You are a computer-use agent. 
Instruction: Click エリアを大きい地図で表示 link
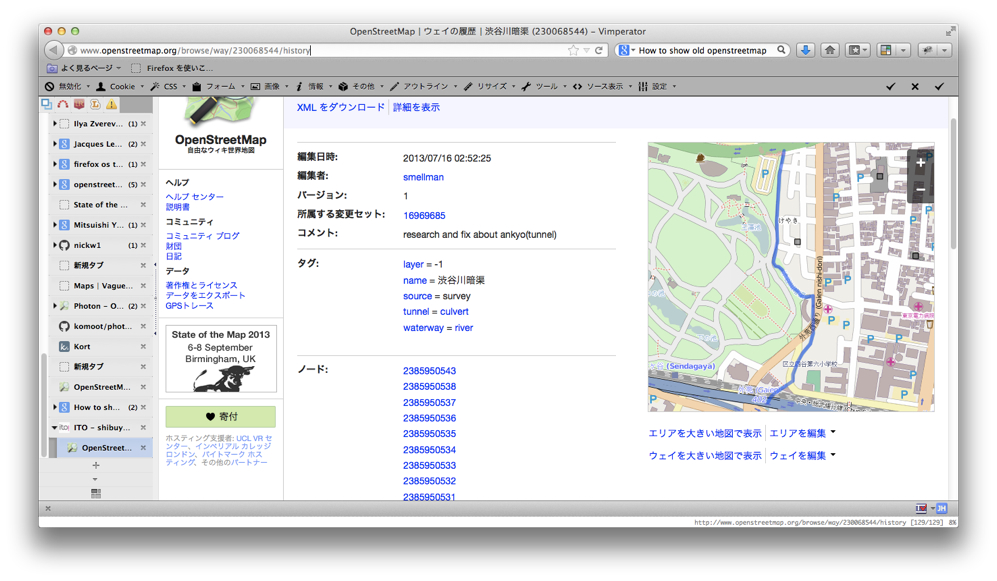[705, 433]
